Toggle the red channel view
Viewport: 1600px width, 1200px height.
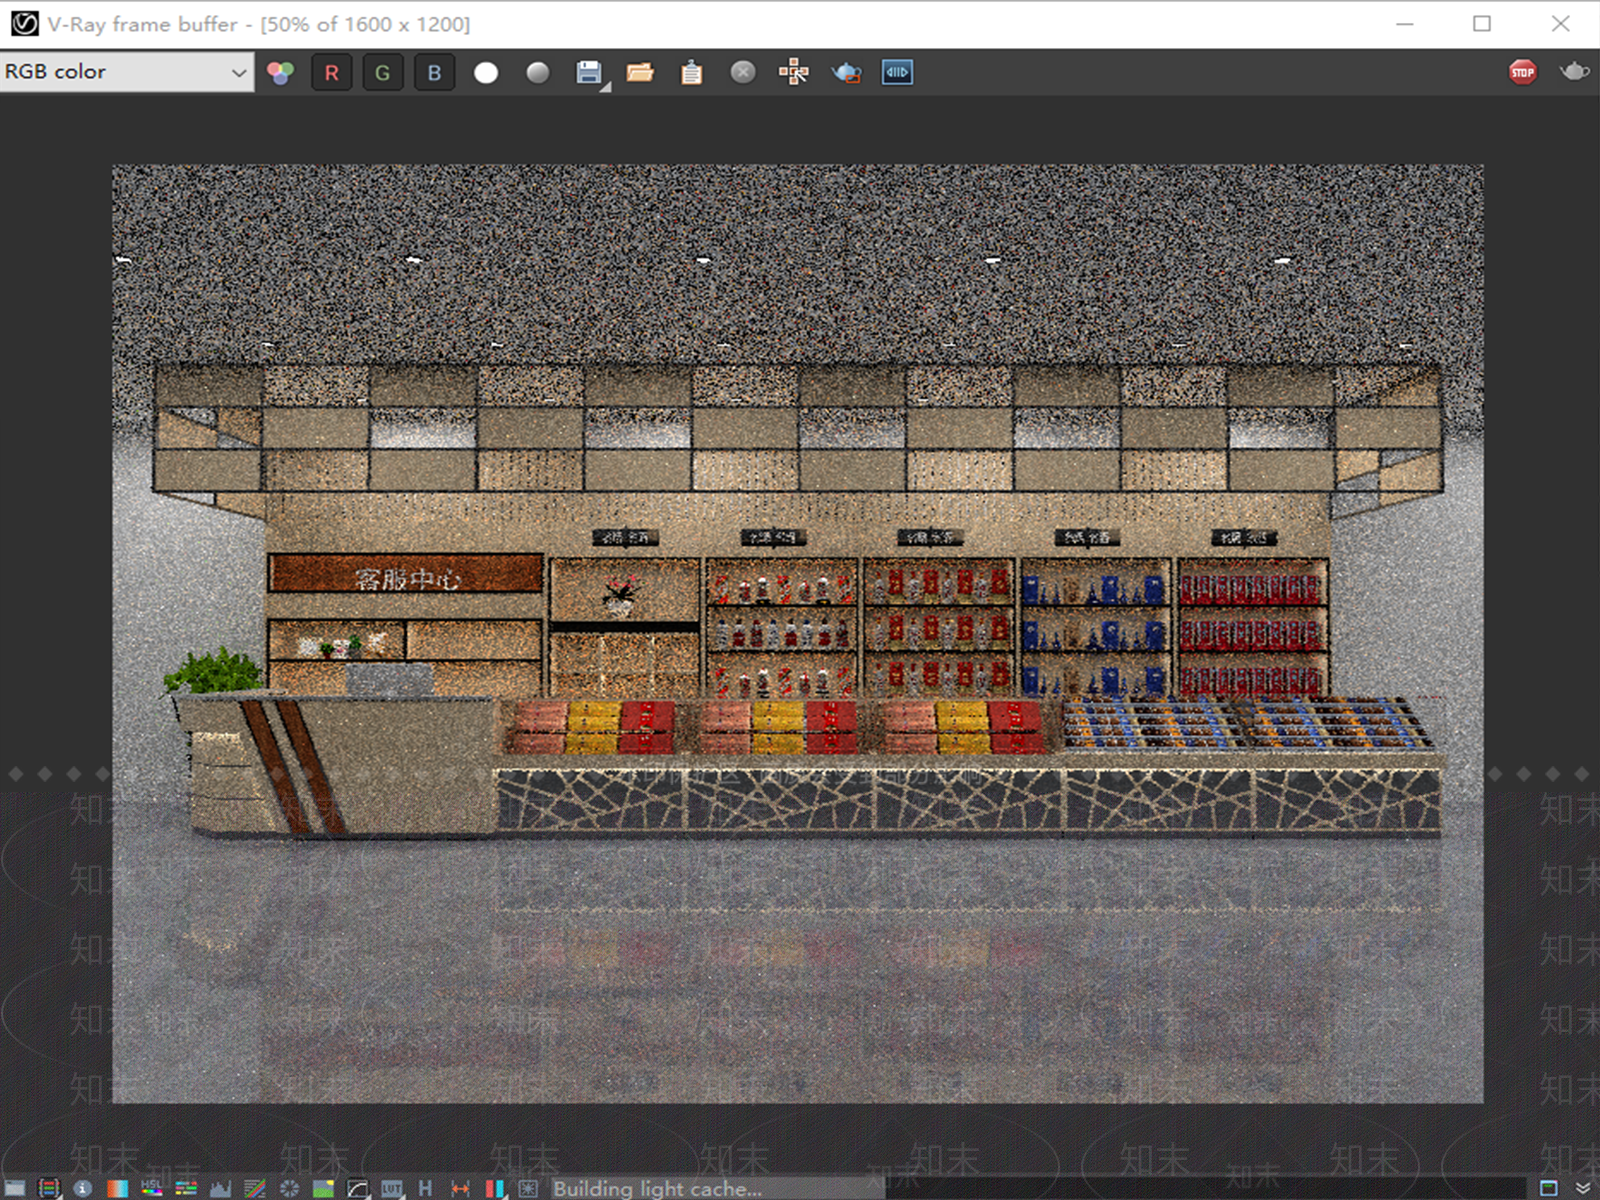(x=332, y=72)
